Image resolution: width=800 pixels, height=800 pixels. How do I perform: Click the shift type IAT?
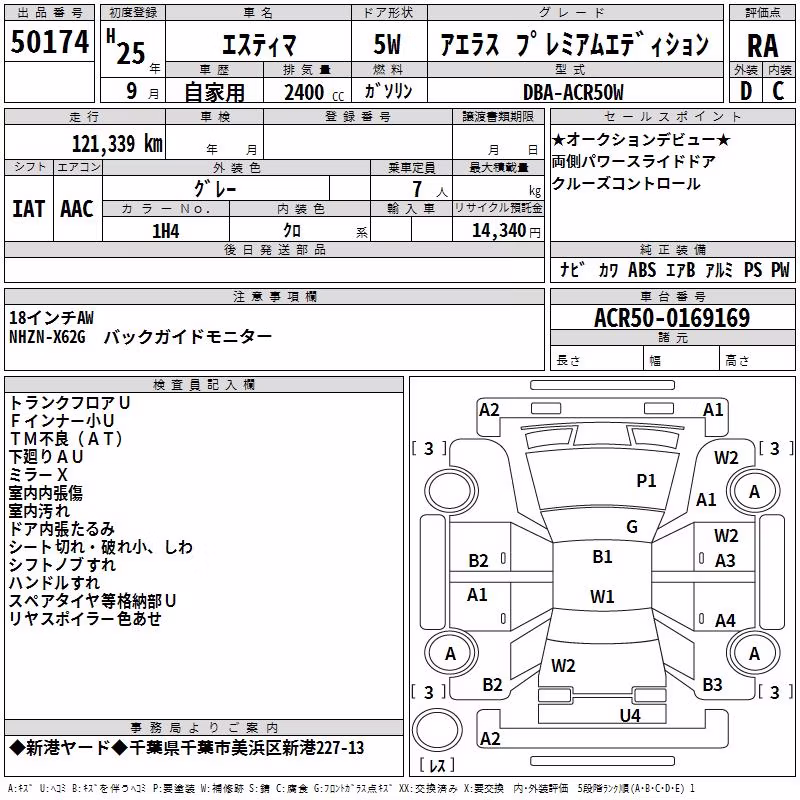[28, 209]
